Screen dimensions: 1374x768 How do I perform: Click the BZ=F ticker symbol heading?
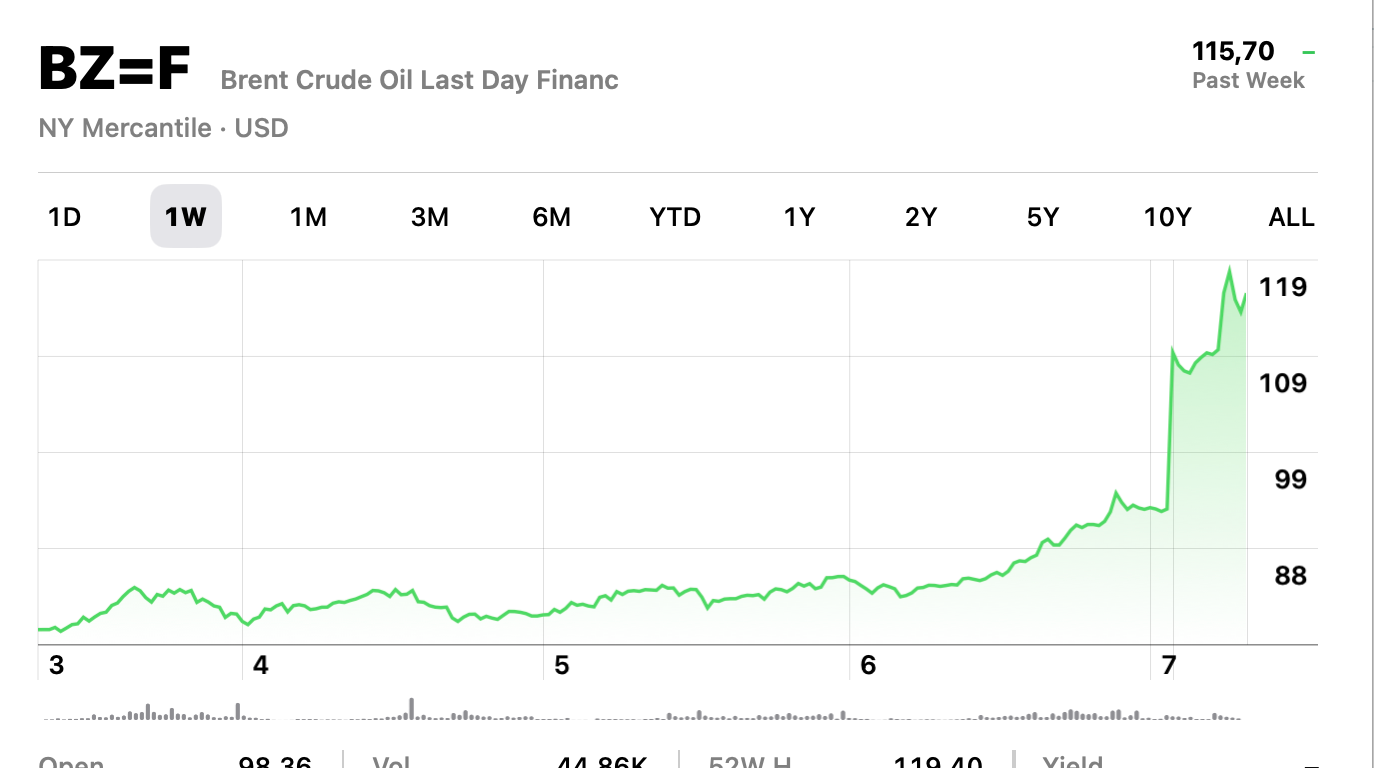(114, 70)
